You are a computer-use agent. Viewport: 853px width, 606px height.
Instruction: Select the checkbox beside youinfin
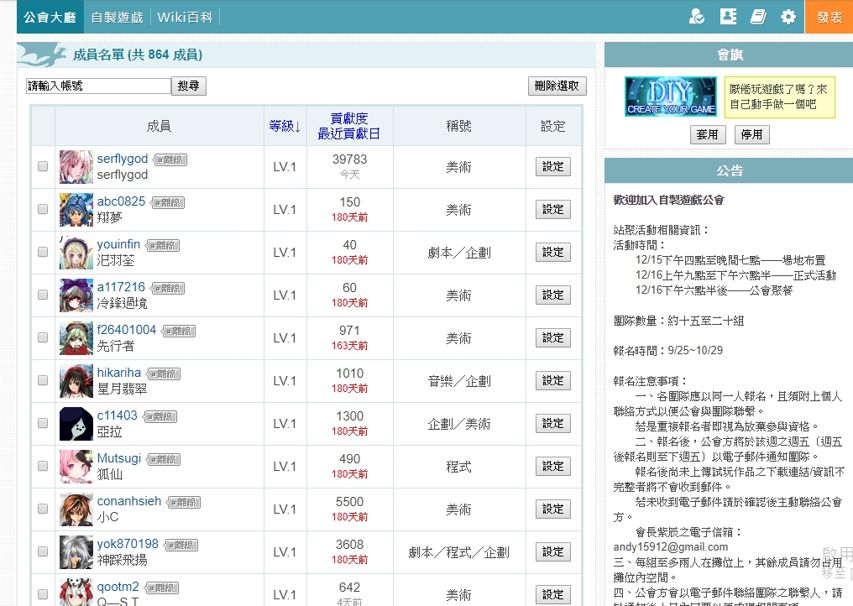43,253
